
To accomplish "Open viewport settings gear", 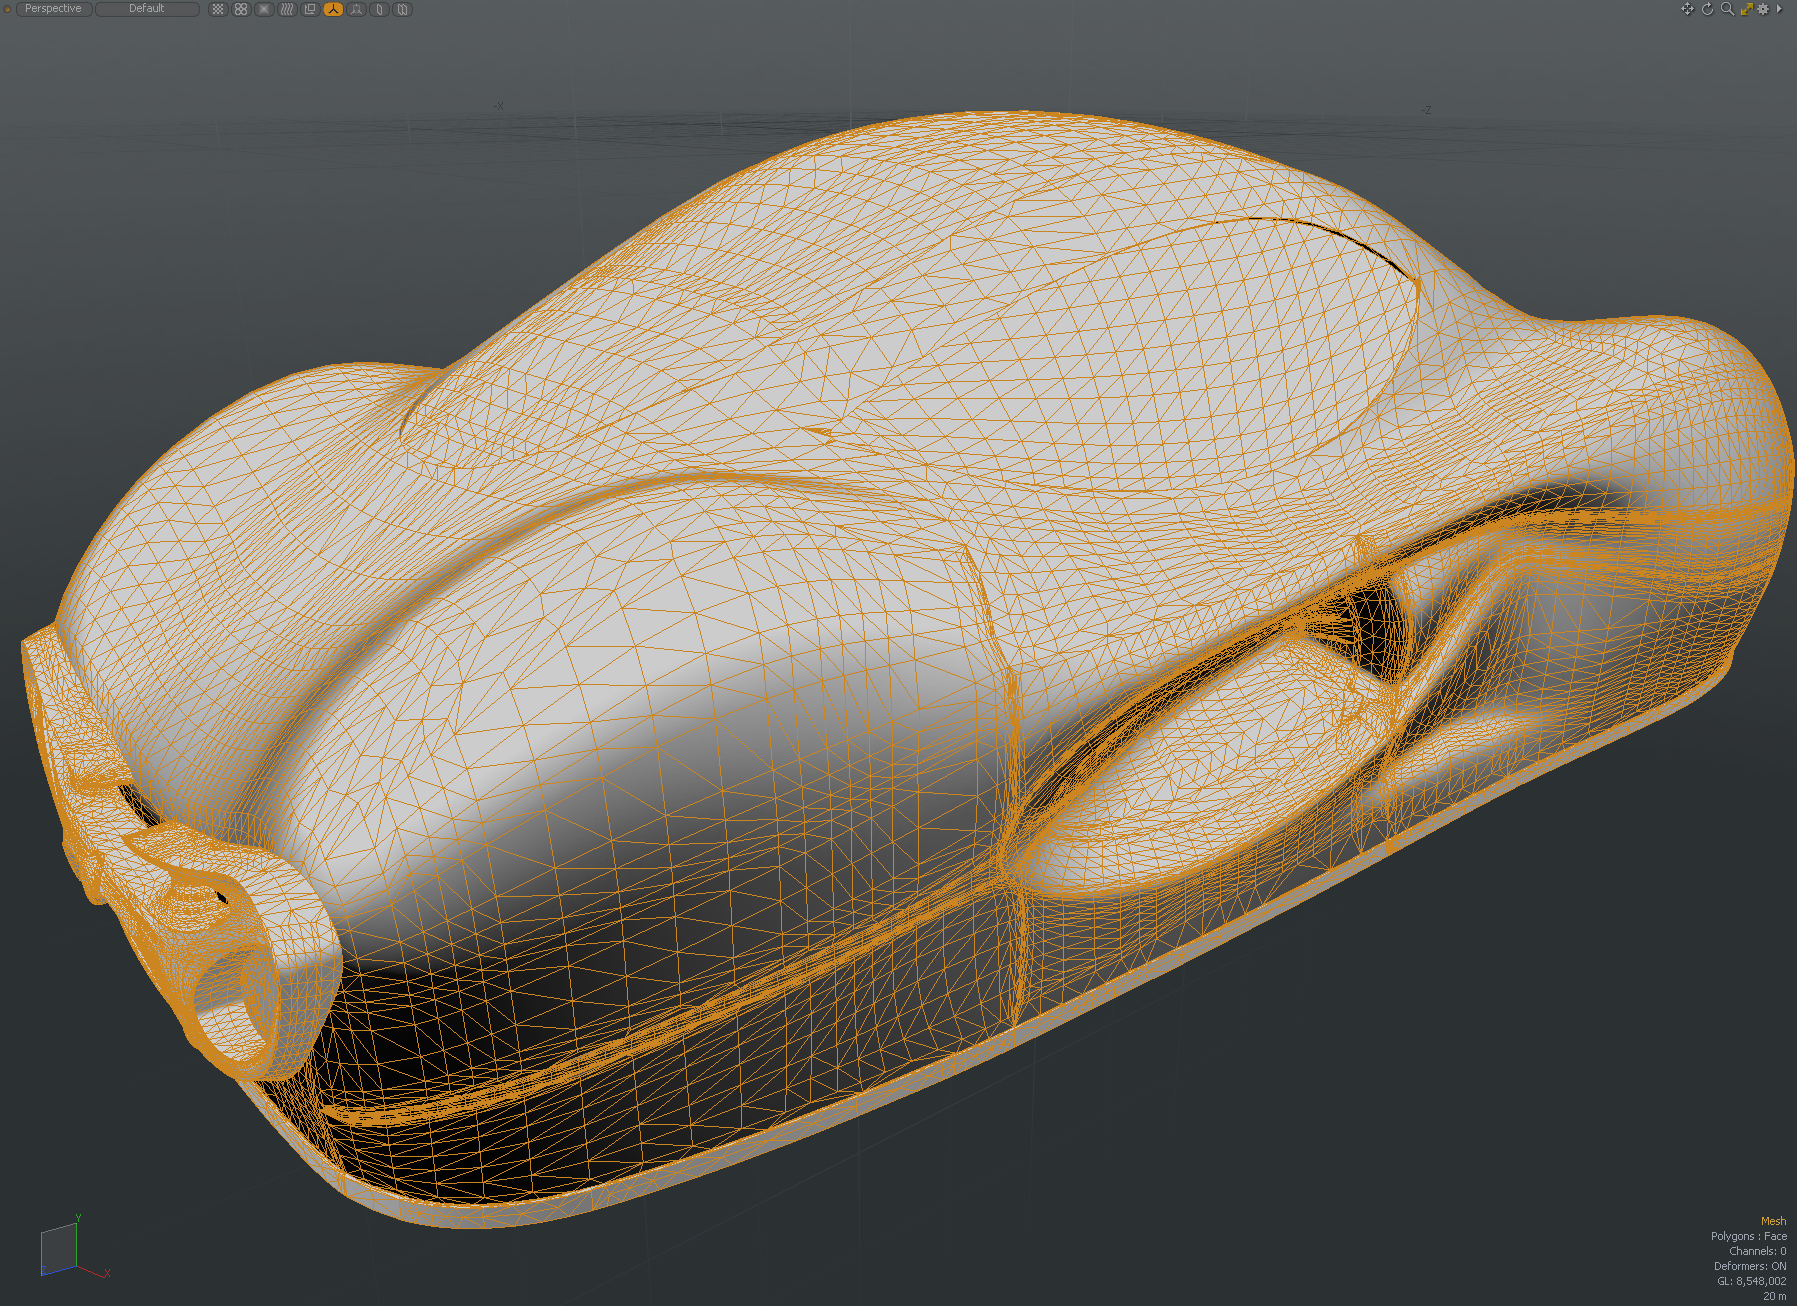I will pos(1763,9).
